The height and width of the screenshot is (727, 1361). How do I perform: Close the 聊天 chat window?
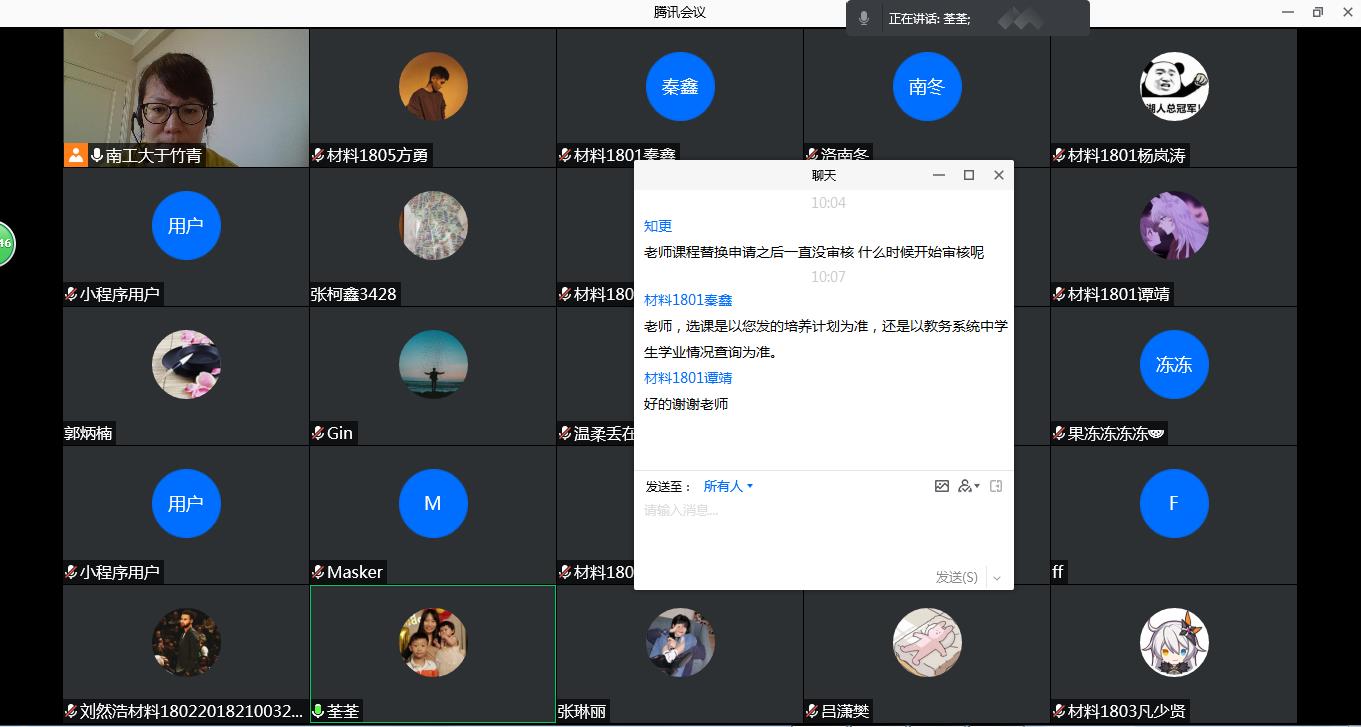pyautogui.click(x=998, y=175)
